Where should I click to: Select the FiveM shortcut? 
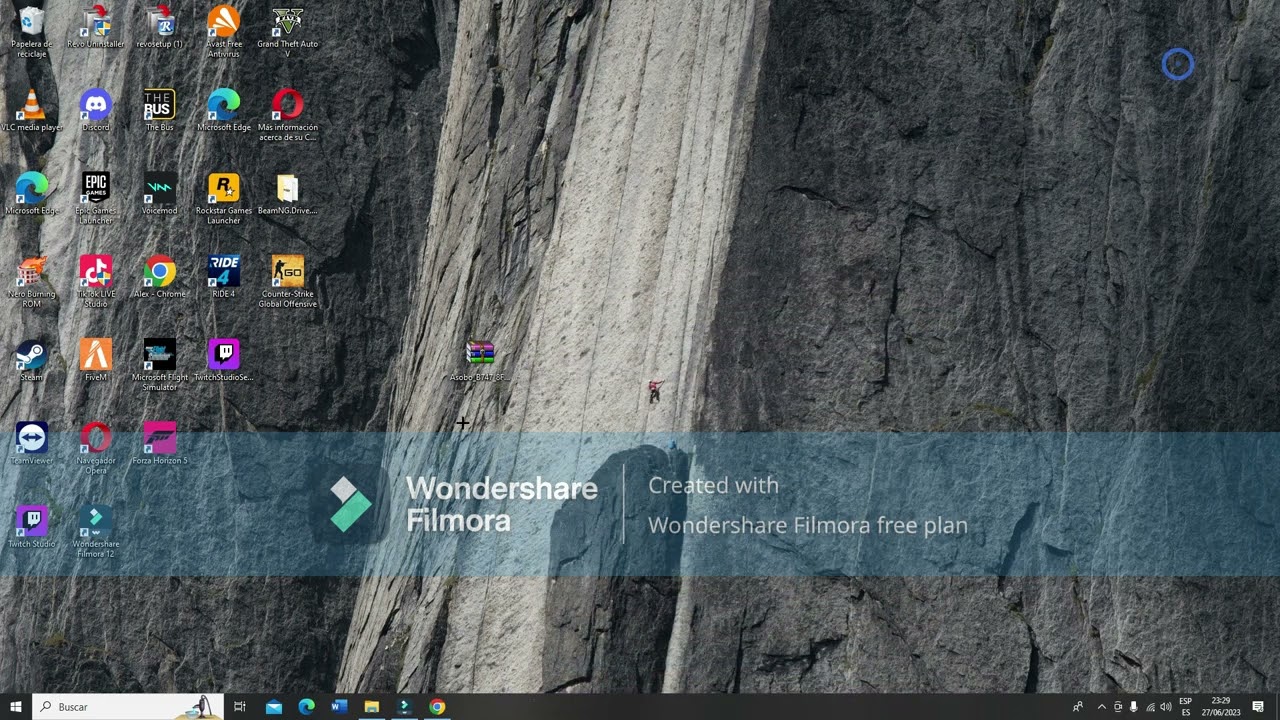click(96, 360)
